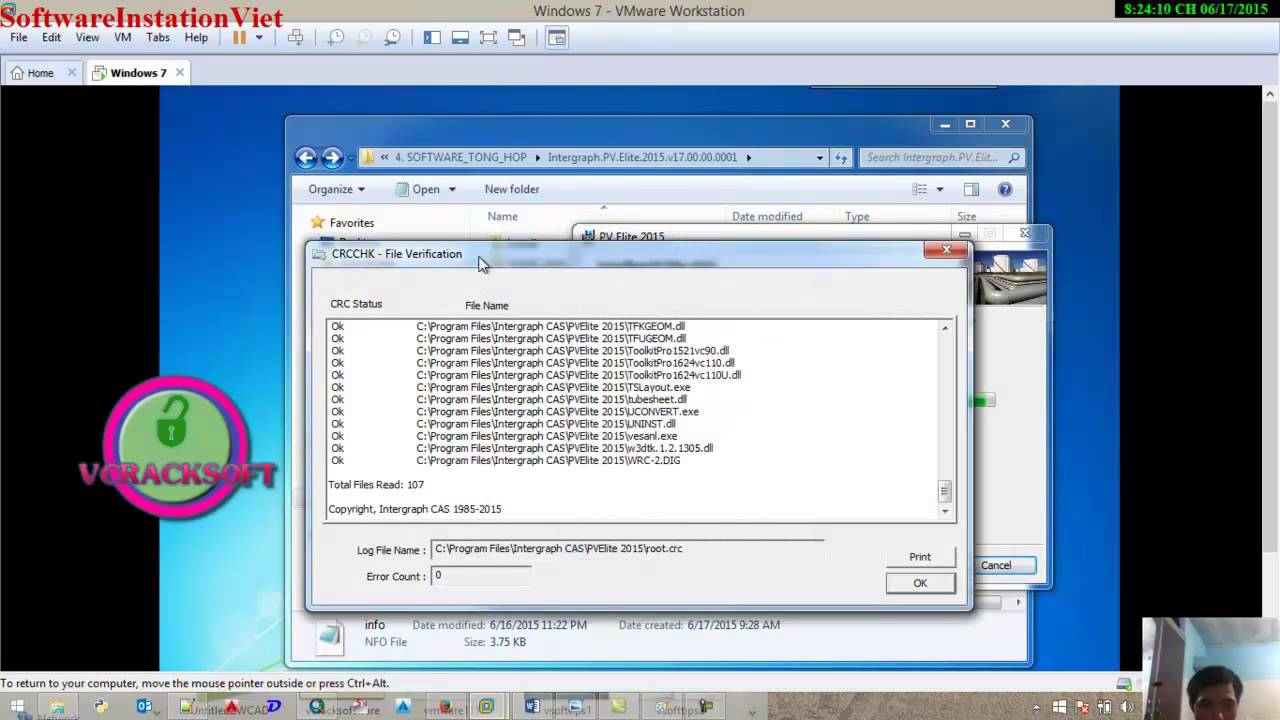Click the CRC list scrollbar thumb
Image resolution: width=1280 pixels, height=720 pixels.
[945, 491]
